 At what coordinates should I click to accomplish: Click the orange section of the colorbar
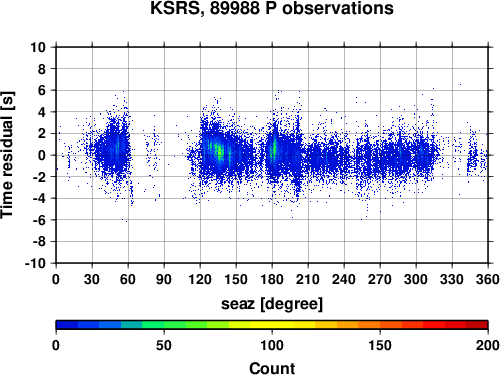point(358,325)
